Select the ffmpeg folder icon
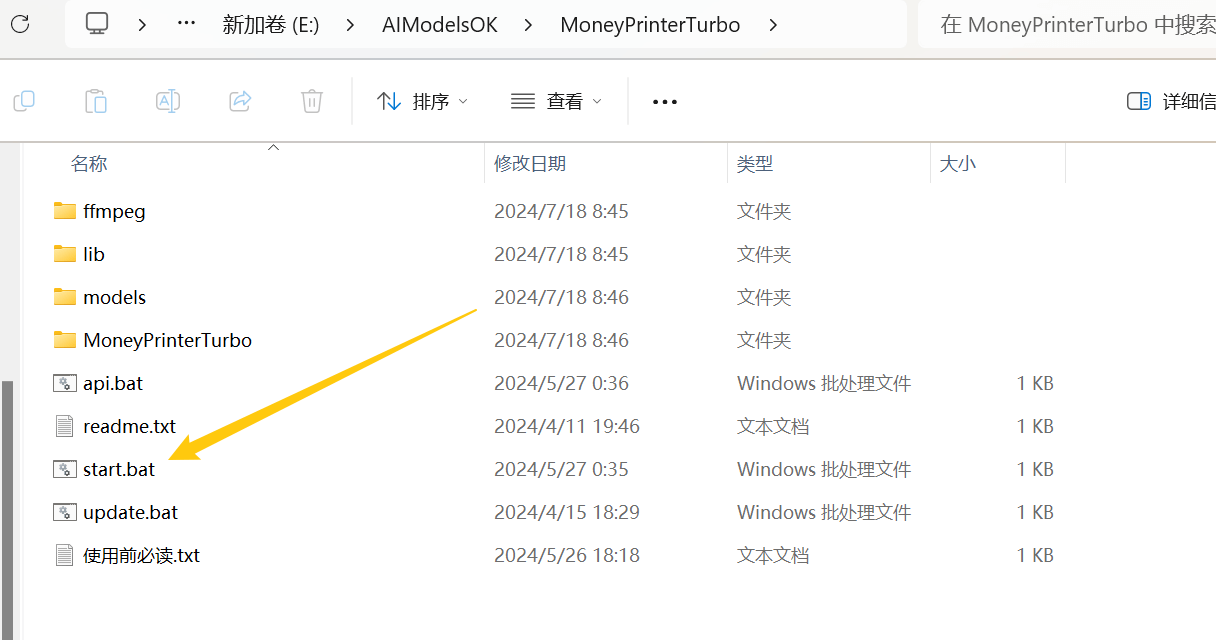 (x=65, y=211)
